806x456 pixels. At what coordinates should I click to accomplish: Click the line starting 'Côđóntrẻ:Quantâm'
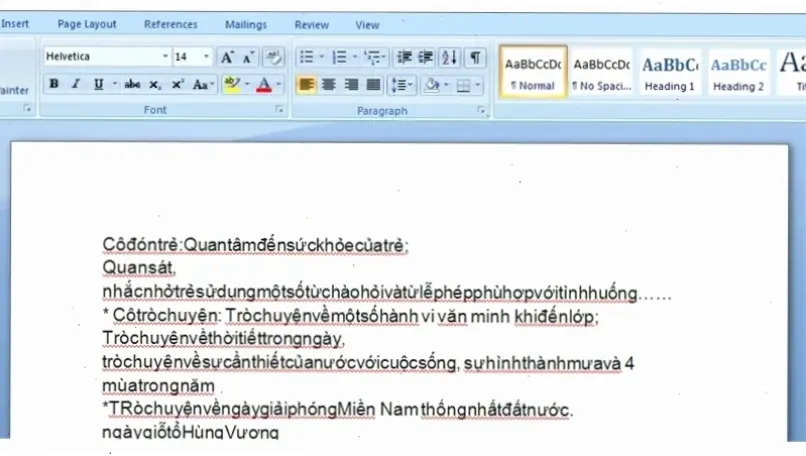pyautogui.click(x=255, y=245)
